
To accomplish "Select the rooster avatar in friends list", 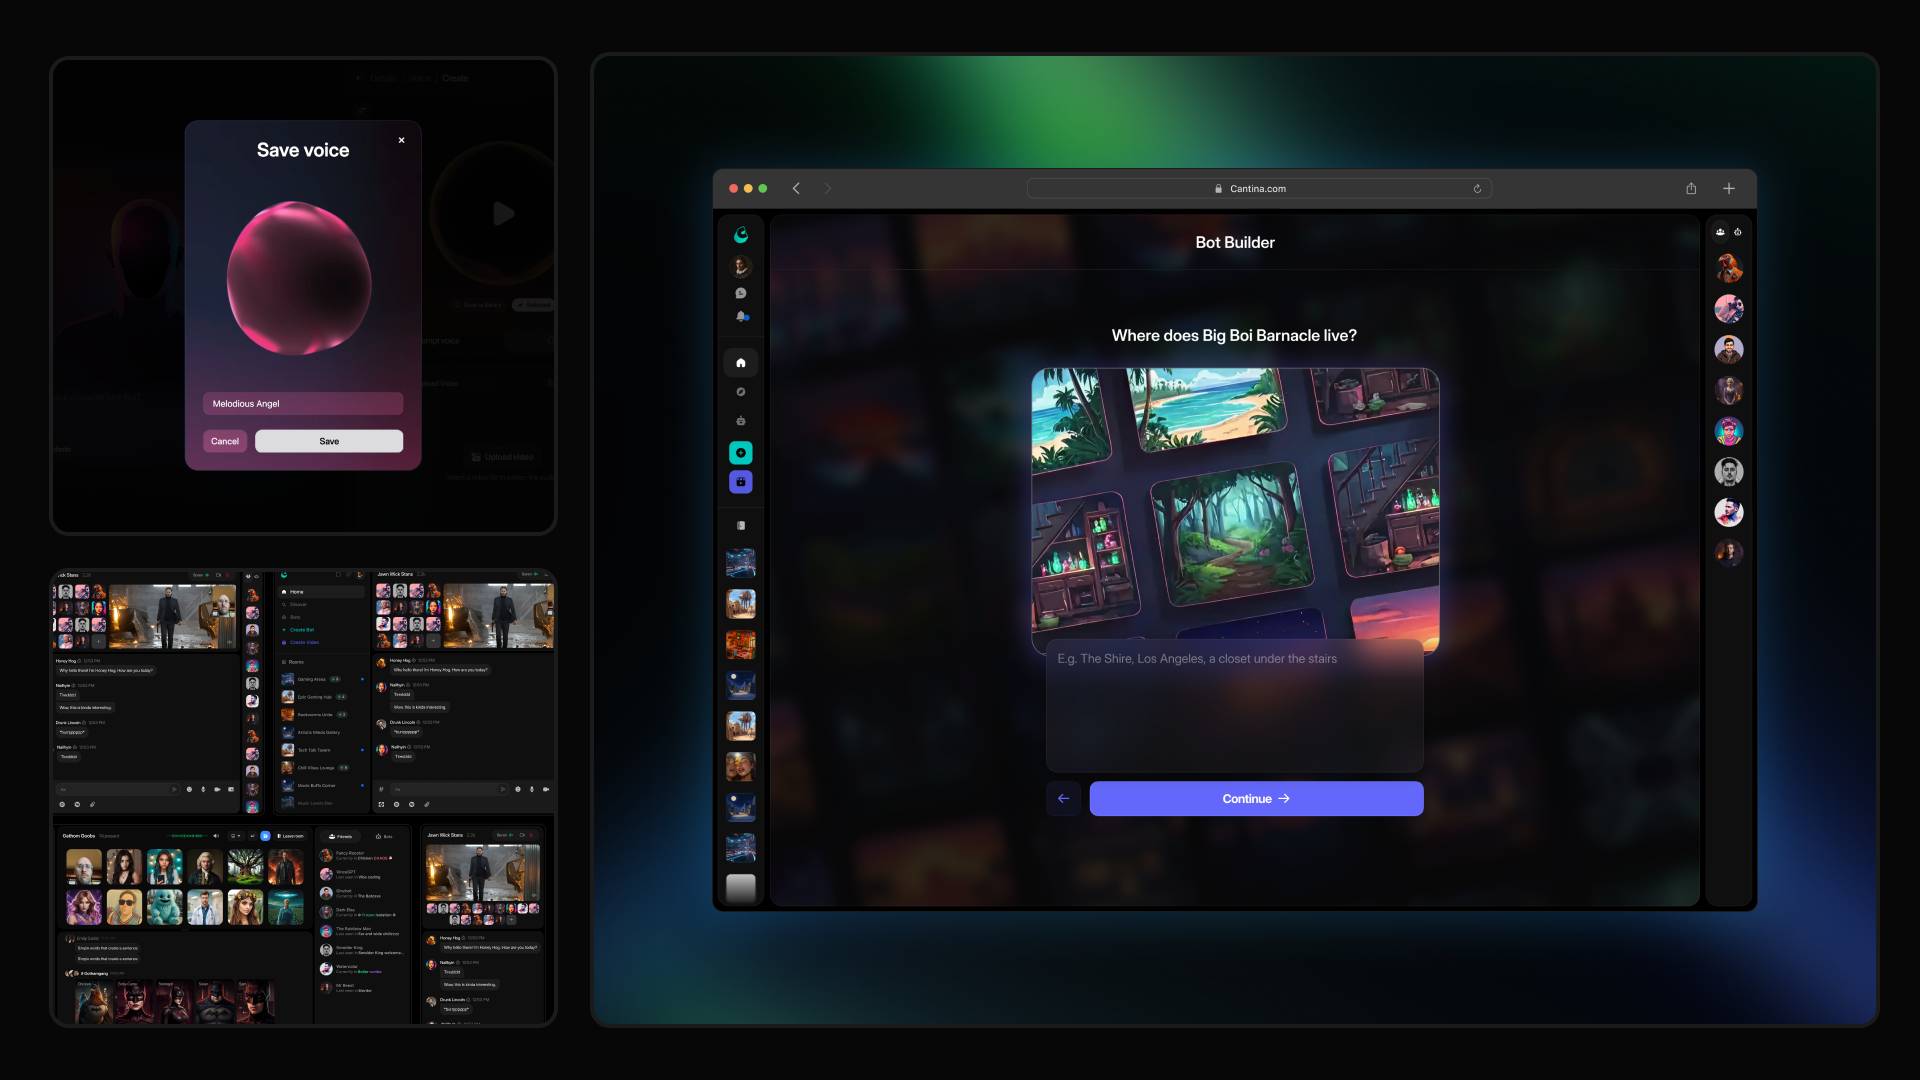I will click(1729, 268).
